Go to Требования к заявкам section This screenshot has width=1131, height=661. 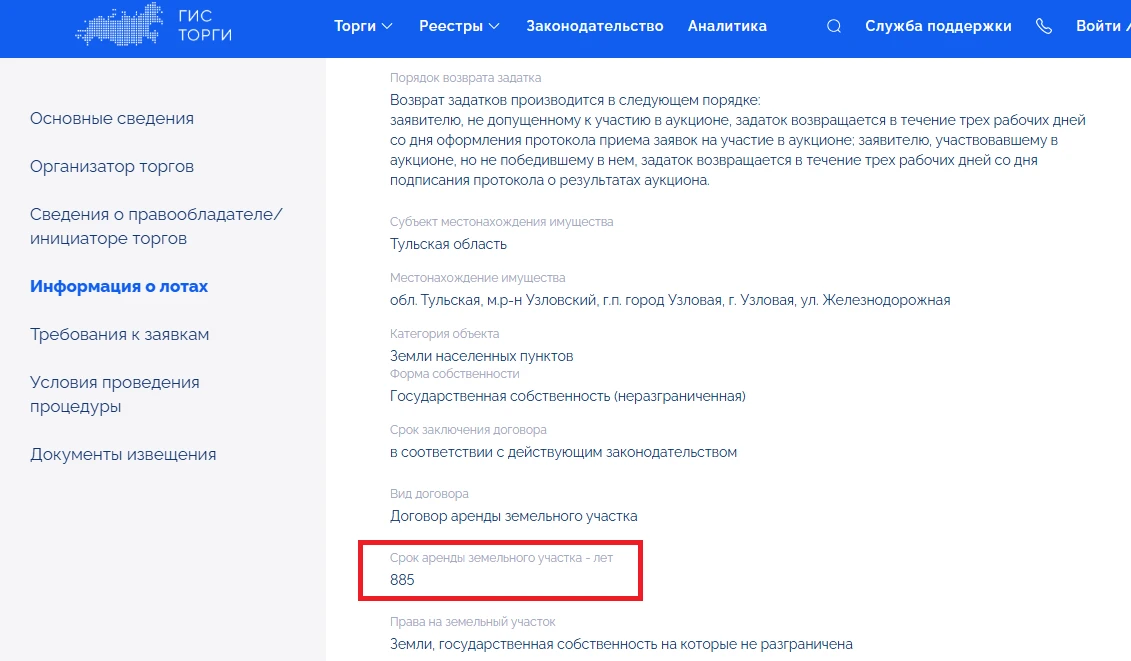tap(120, 335)
